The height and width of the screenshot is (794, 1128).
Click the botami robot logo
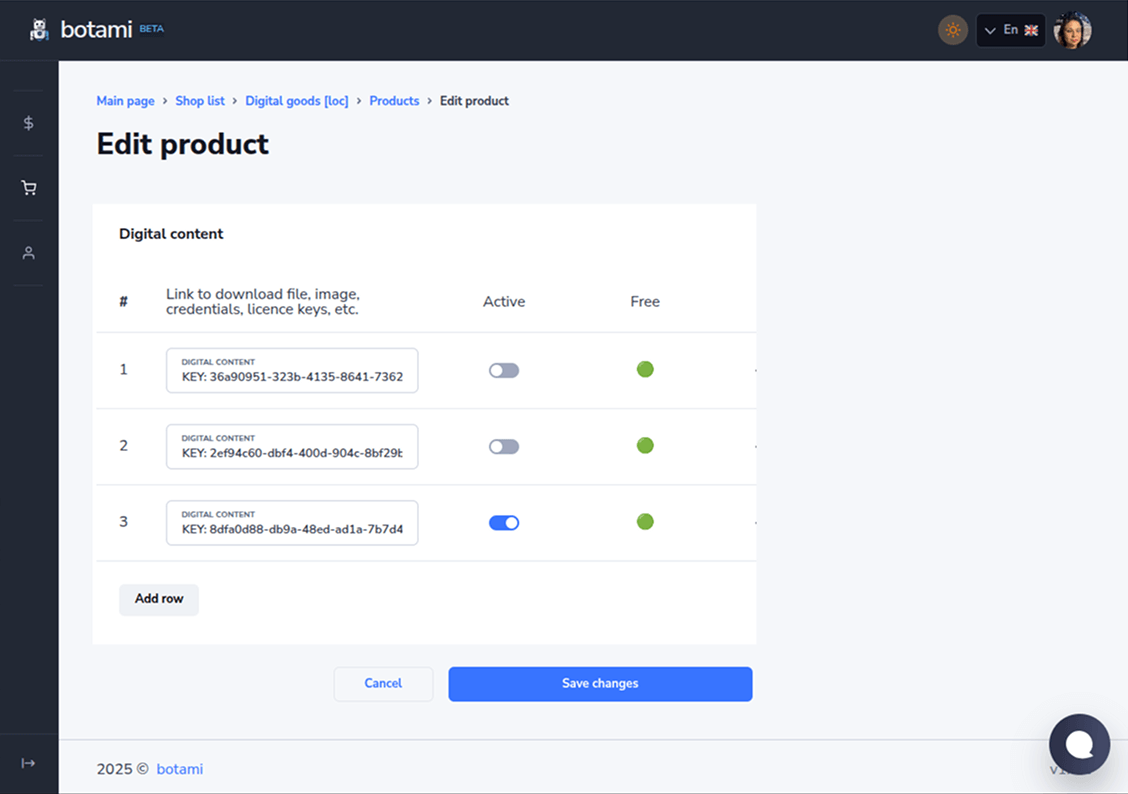click(x=39, y=29)
